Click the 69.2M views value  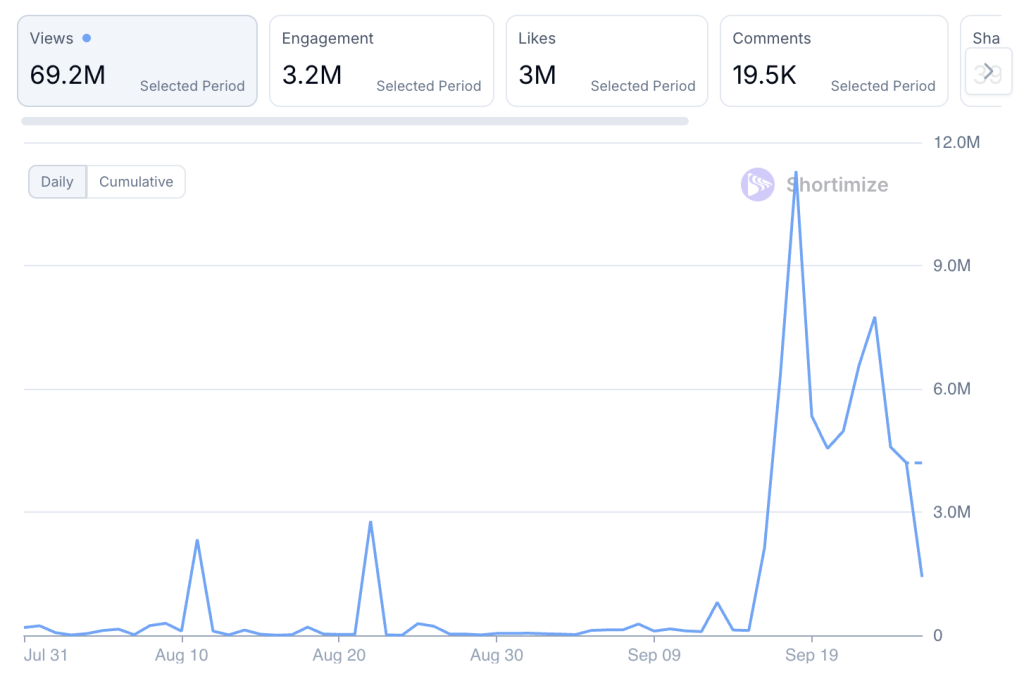click(x=67, y=75)
